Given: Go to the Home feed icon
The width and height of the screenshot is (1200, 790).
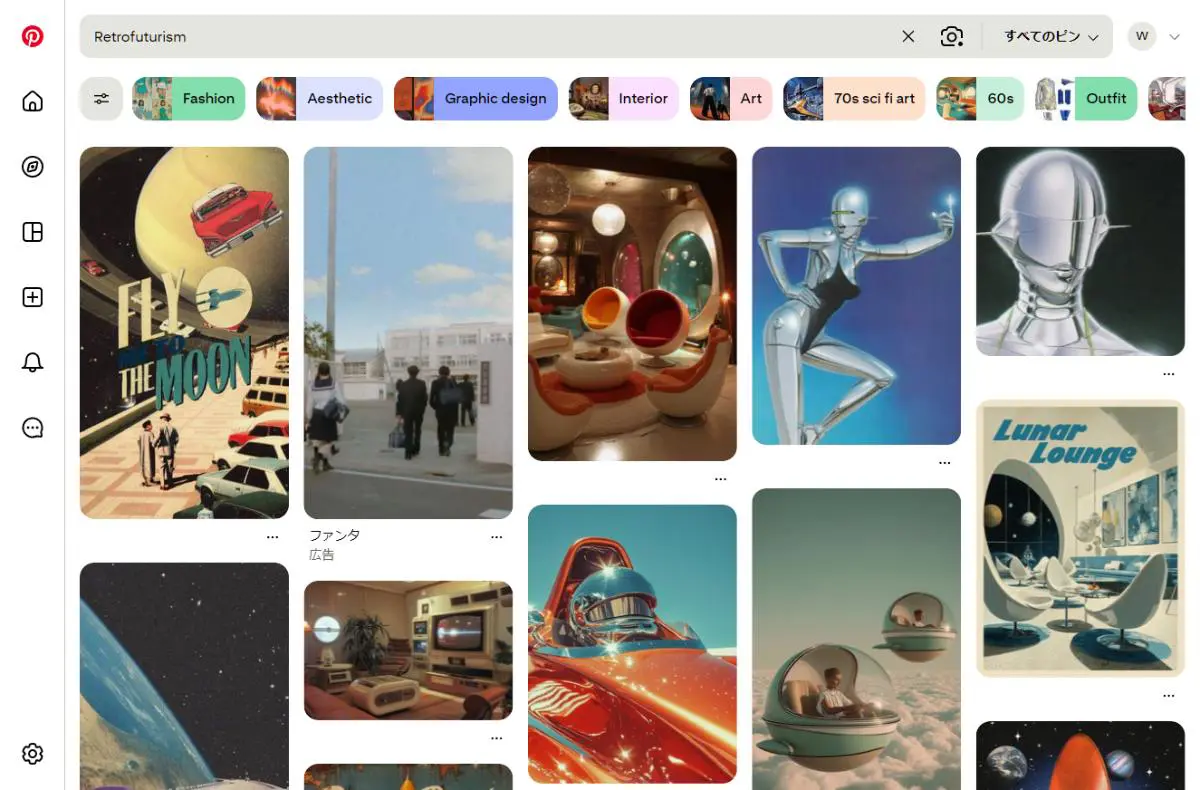Looking at the screenshot, I should (x=32, y=101).
